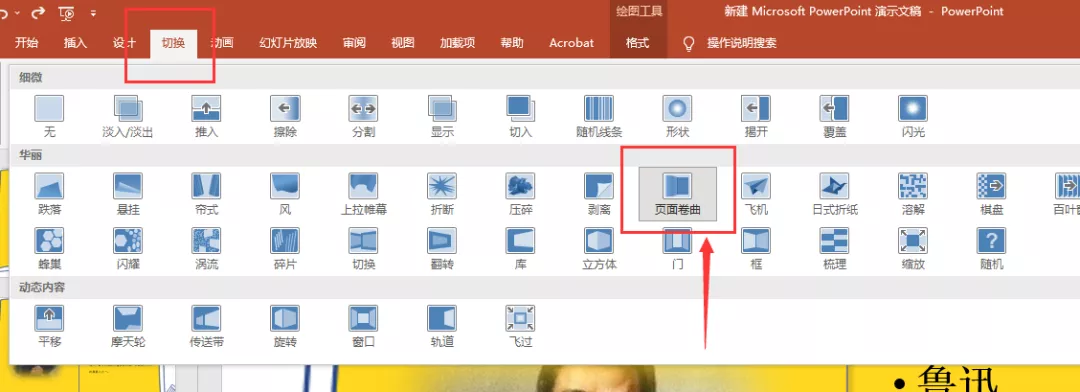Apply the 溶解 dissolve transition
The height and width of the screenshot is (392, 1080).
913,194
